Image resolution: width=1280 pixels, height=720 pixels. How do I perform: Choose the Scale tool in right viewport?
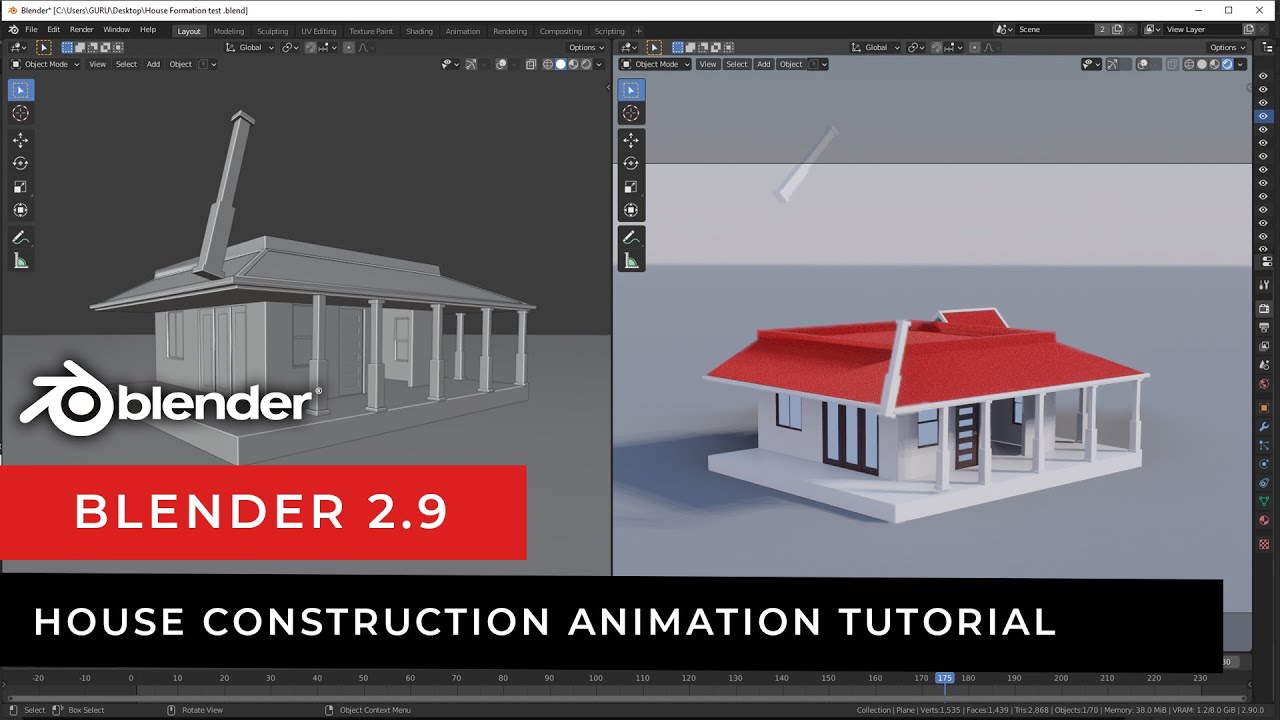(631, 187)
